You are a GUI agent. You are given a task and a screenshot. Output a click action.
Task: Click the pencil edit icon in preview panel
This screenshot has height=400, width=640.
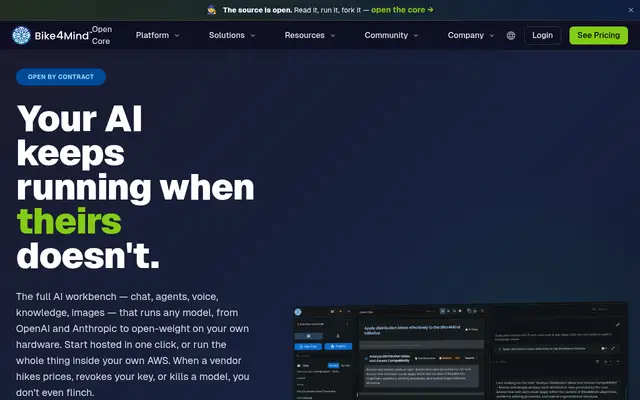[618, 324]
